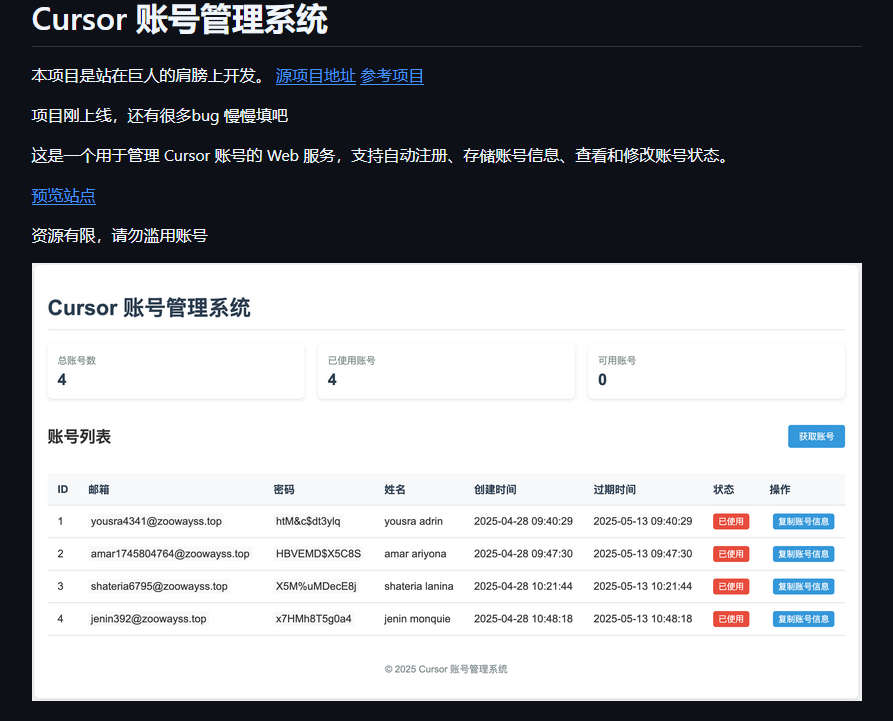Screen dimensions: 893x721
Task: Click the 密码 column header
Action: pos(284,489)
